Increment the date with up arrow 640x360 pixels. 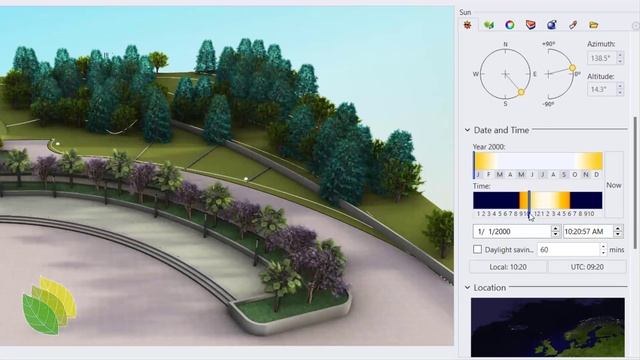coord(555,228)
